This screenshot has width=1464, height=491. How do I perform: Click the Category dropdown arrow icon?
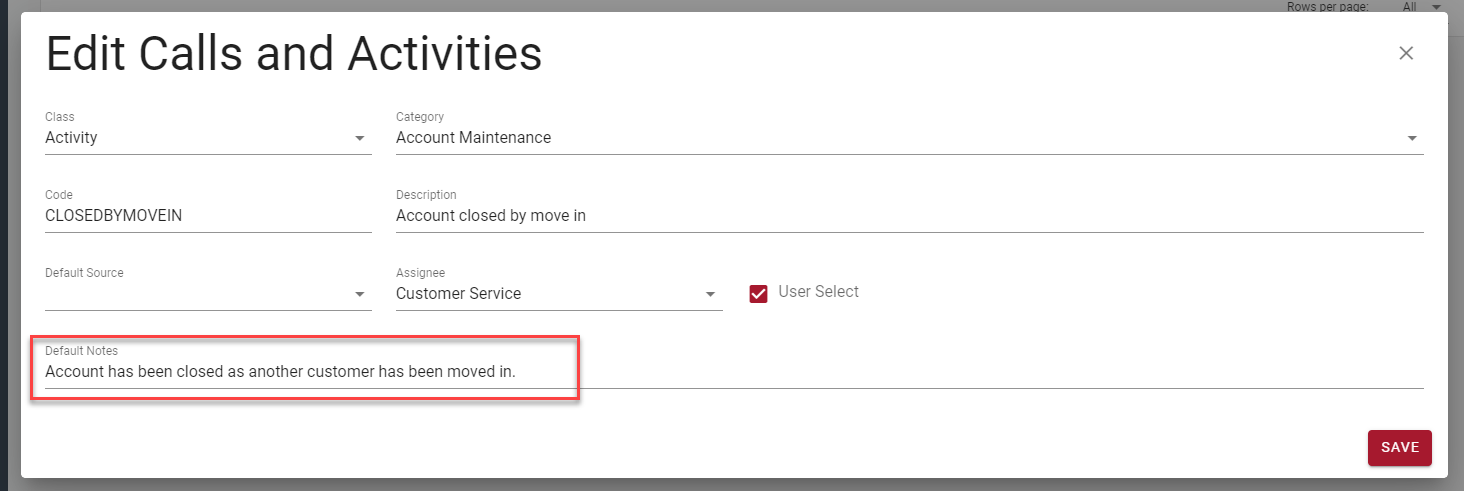[1412, 138]
